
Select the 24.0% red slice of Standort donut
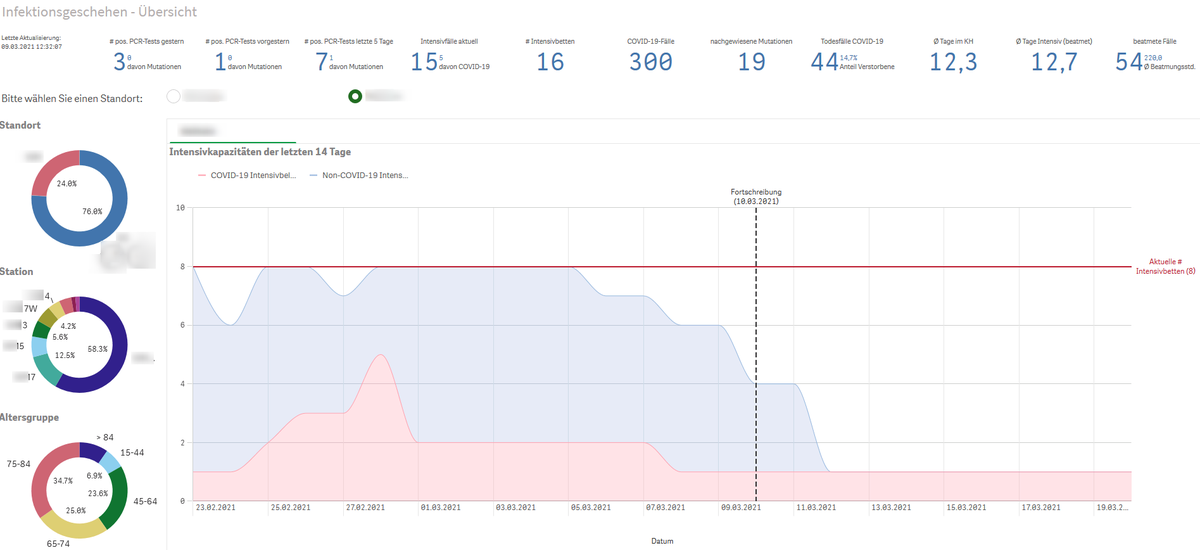pyautogui.click(x=52, y=172)
